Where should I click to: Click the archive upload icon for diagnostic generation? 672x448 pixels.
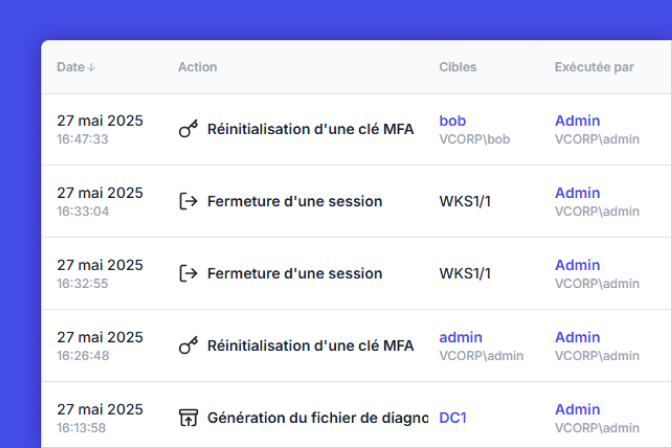(188, 418)
